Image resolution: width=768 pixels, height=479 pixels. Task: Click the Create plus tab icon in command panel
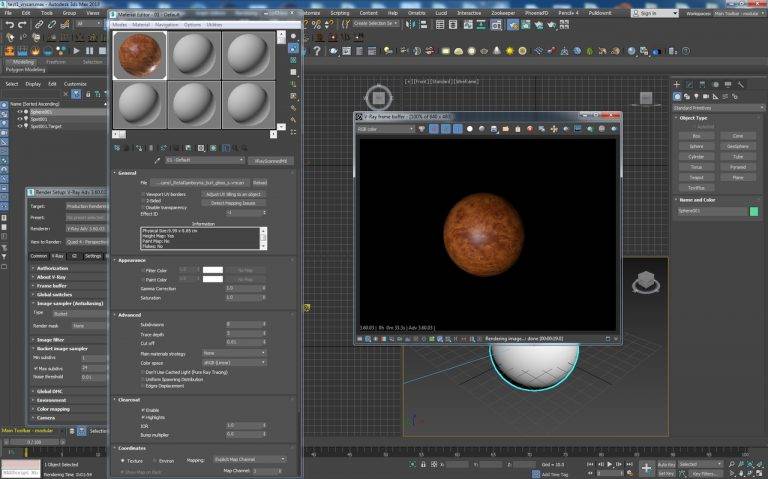coord(677,84)
